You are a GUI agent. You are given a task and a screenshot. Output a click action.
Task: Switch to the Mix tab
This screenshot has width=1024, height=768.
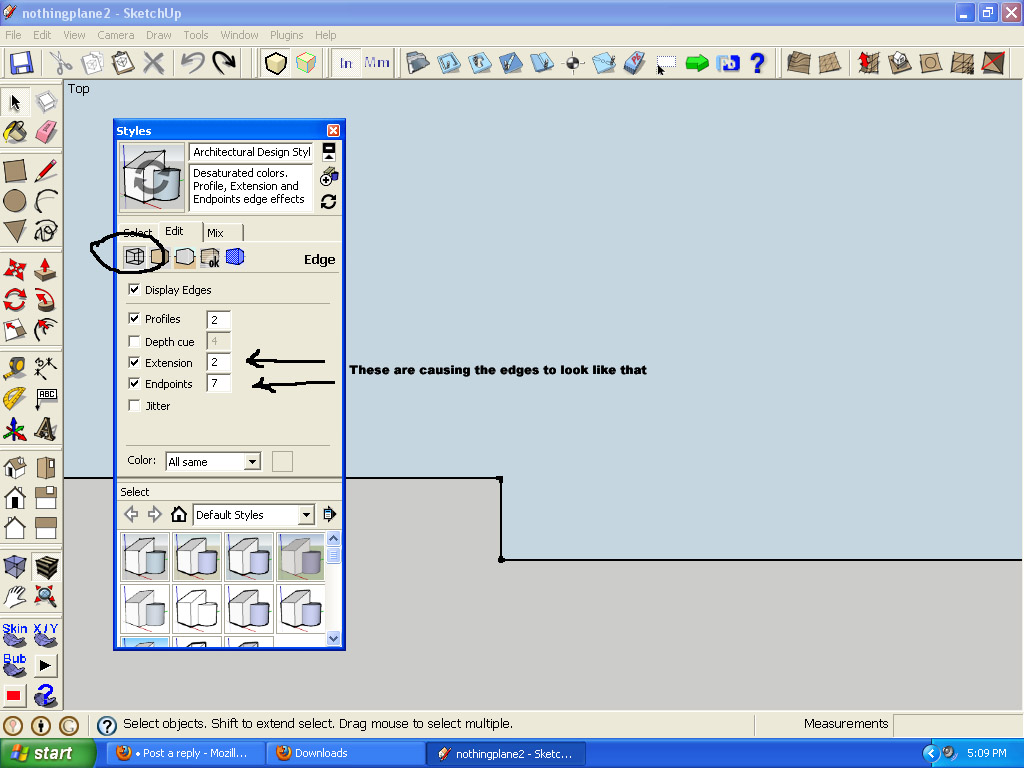[x=215, y=233]
